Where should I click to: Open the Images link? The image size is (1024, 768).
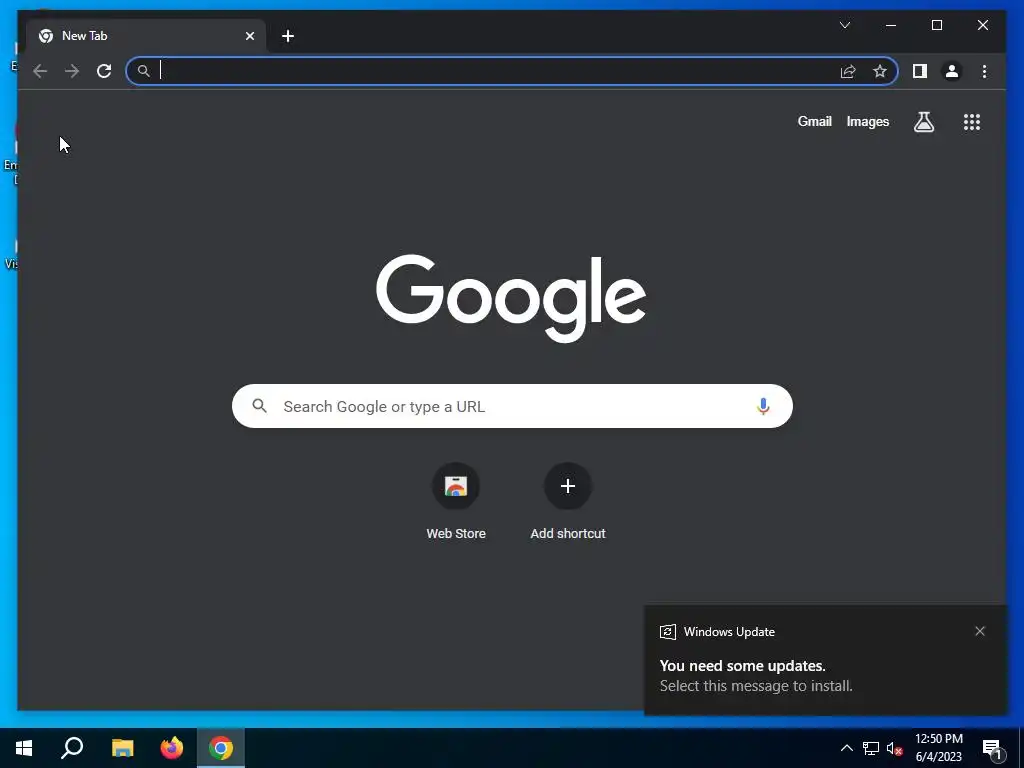[x=867, y=121]
